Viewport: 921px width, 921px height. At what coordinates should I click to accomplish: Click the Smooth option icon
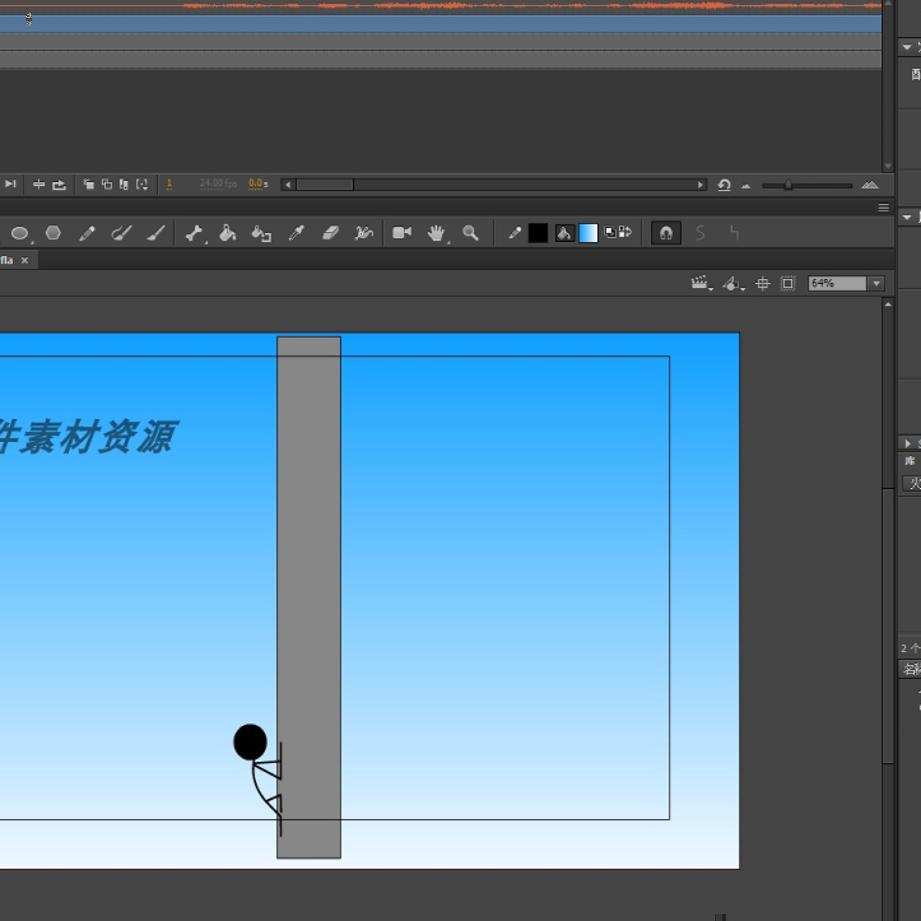(x=700, y=233)
